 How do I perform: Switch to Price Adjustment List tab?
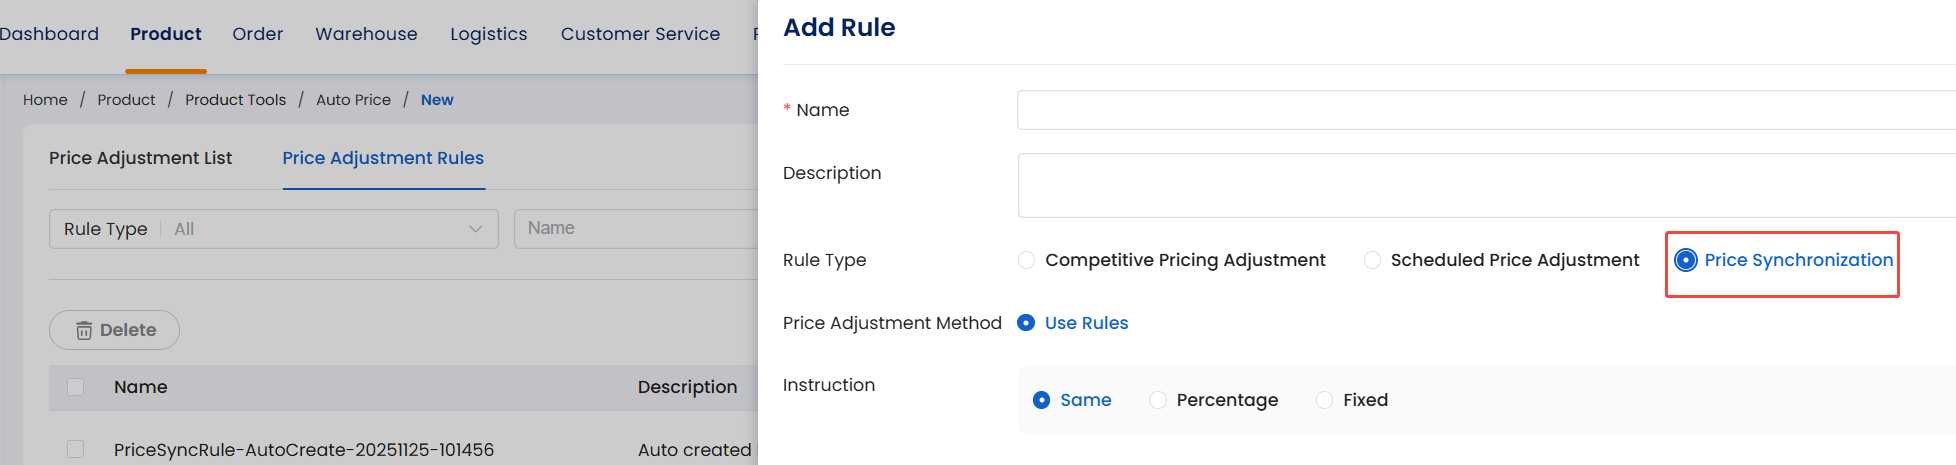(140, 158)
